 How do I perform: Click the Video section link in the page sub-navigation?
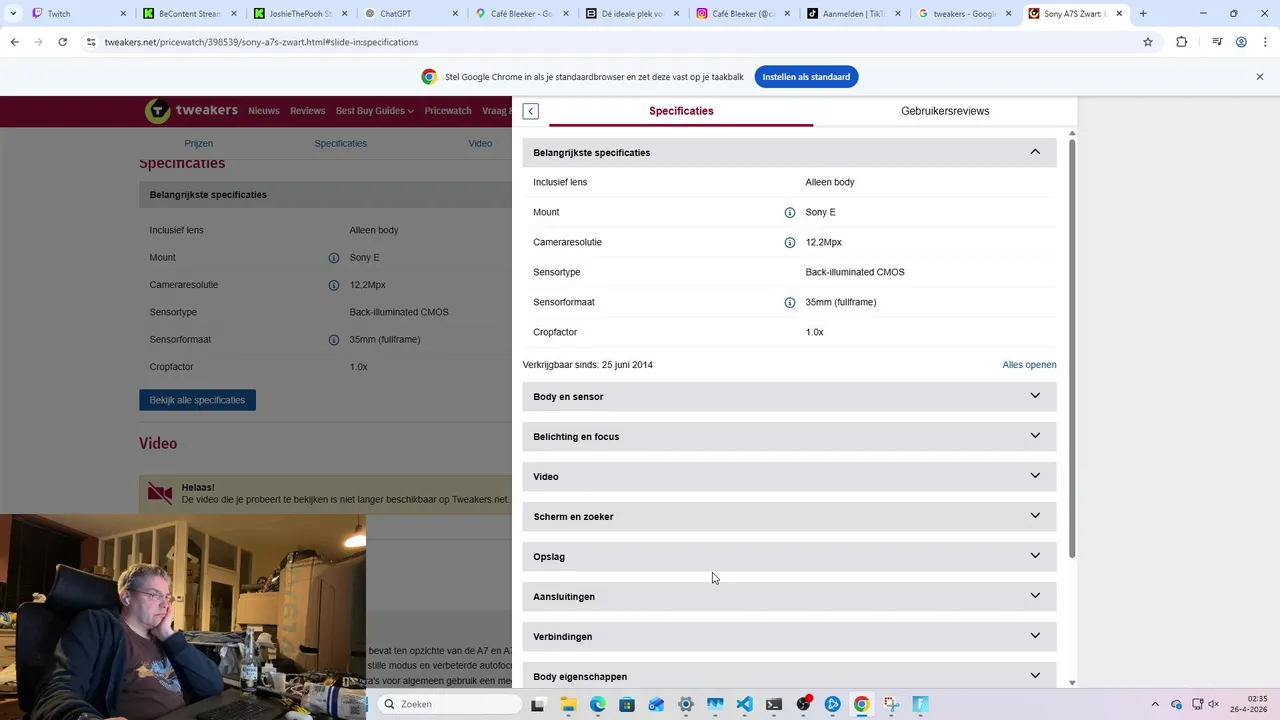click(x=480, y=143)
